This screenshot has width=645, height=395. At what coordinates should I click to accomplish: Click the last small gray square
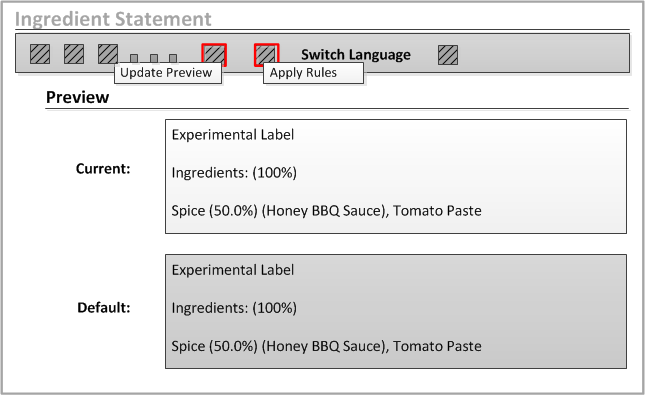pyautogui.click(x=173, y=58)
